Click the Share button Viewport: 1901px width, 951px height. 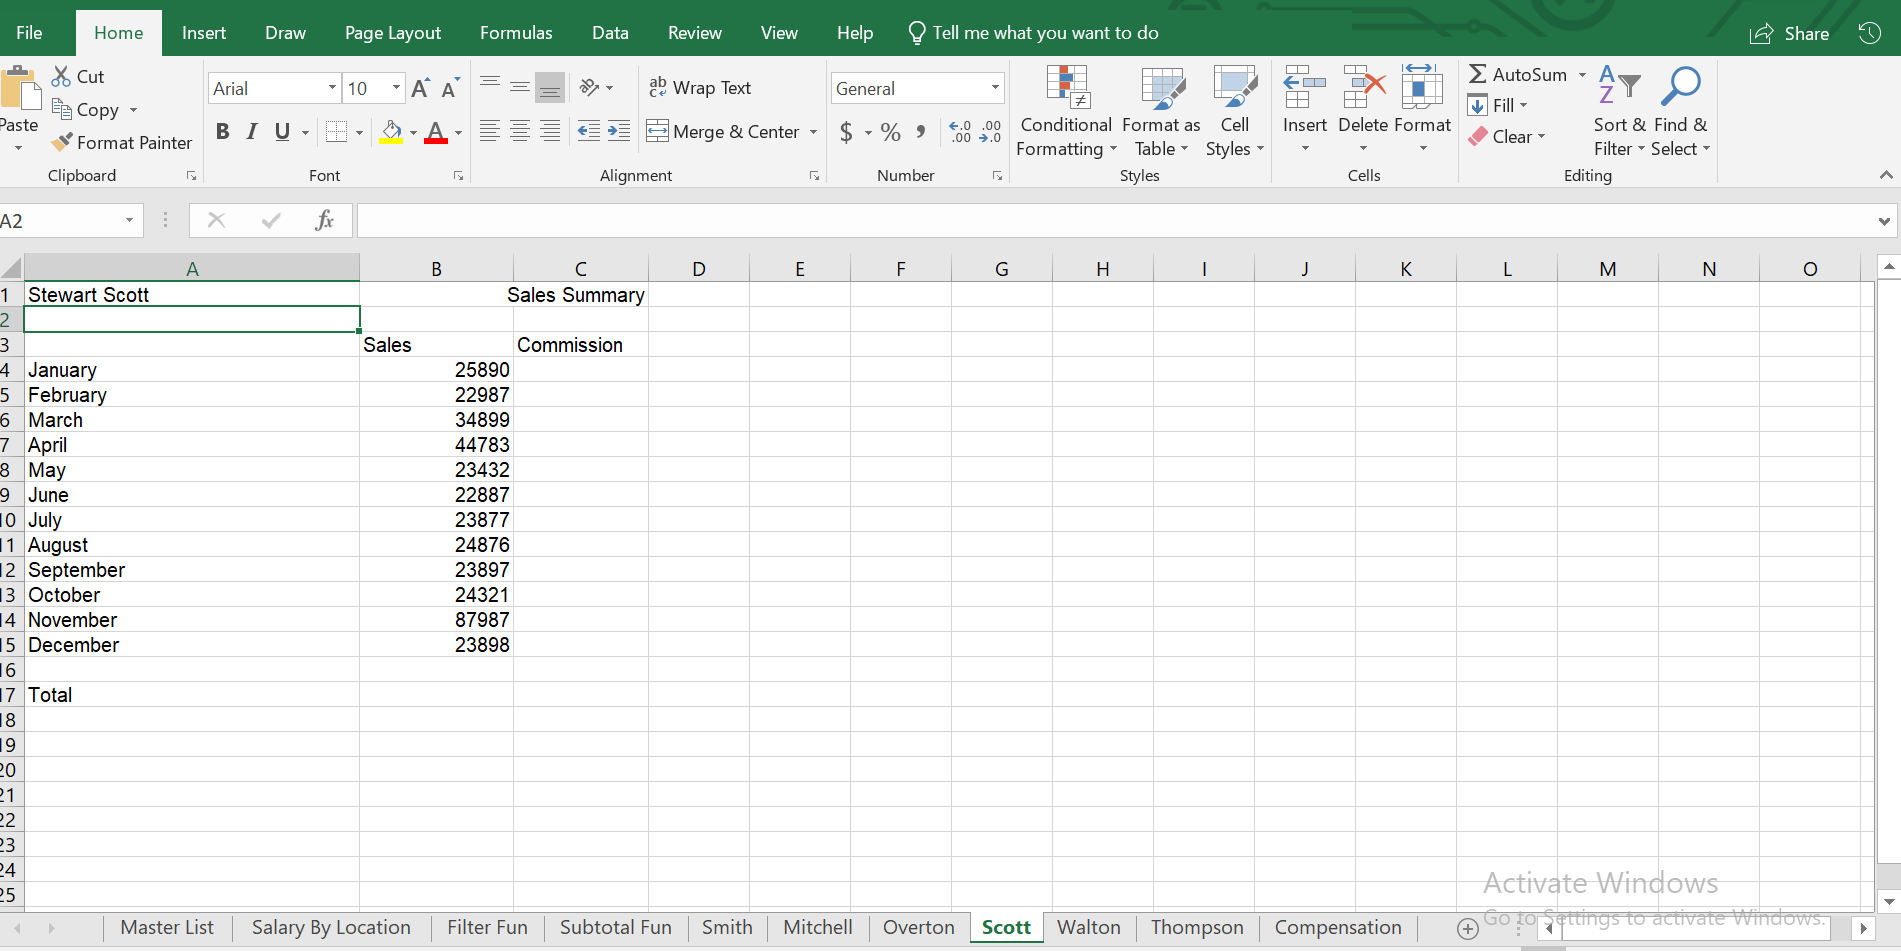click(1789, 34)
